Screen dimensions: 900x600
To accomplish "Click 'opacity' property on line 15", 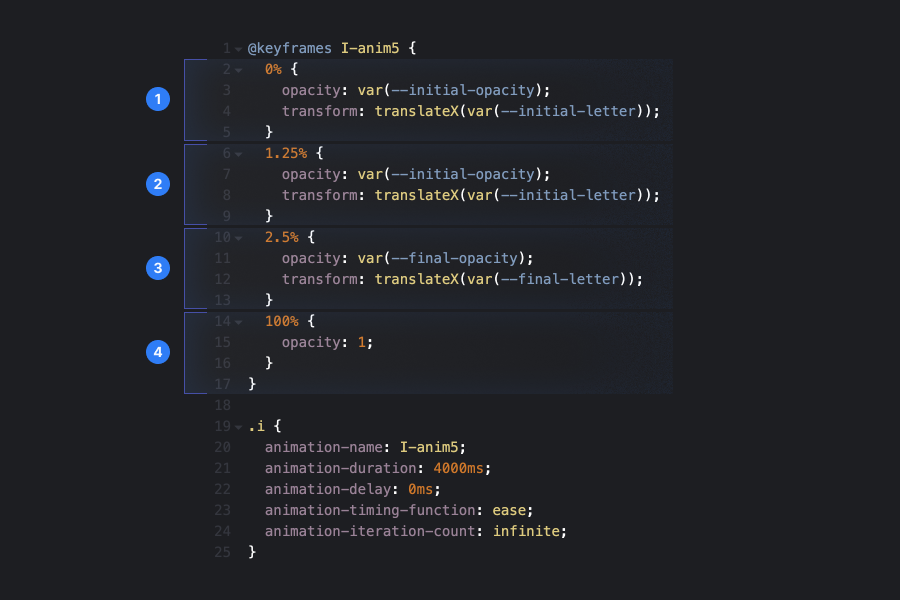I will pyautogui.click(x=311, y=342).
